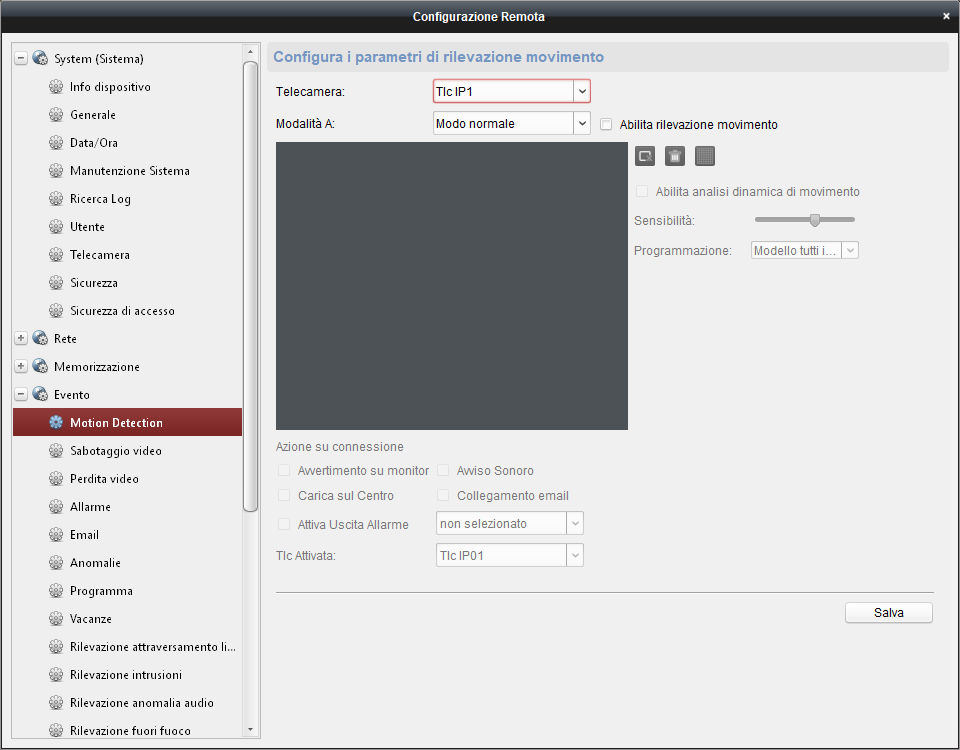Viewport: 960px width, 750px height.
Task: Click the Sensibilità slider handle
Action: click(x=815, y=220)
